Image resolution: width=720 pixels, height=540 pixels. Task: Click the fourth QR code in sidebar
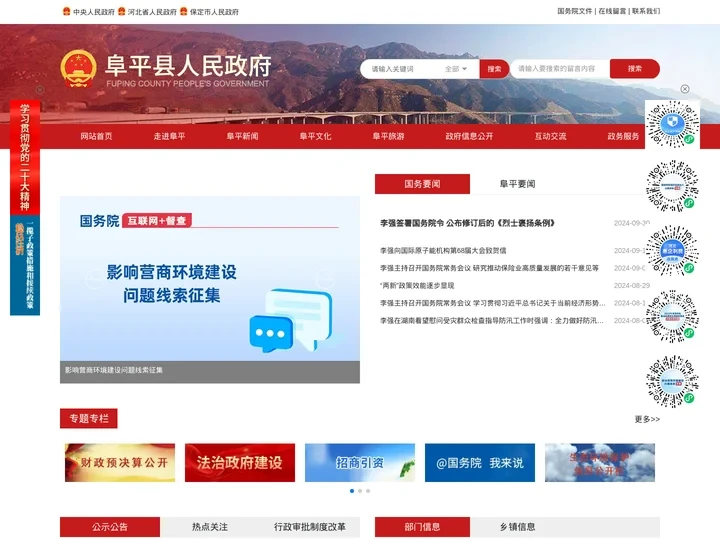pos(672,316)
